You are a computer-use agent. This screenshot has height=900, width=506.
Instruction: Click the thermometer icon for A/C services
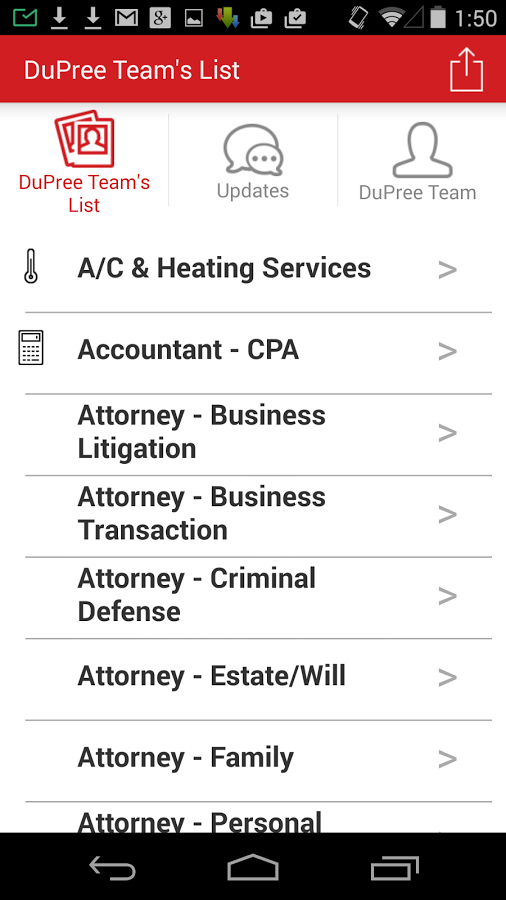[31, 266]
